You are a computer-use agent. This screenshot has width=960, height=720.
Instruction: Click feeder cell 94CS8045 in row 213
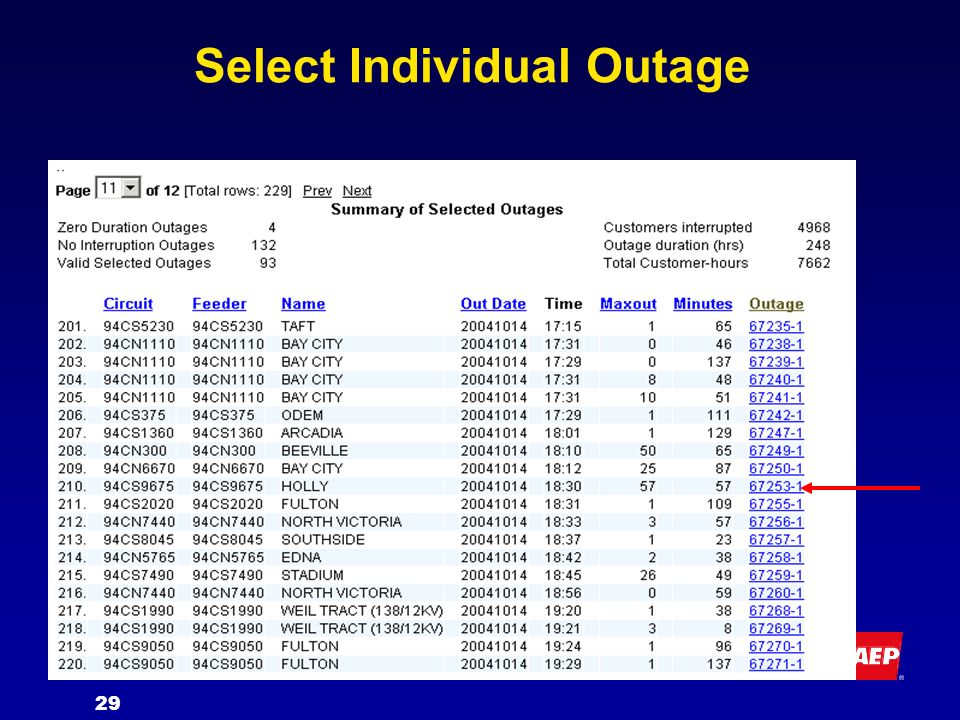[228, 539]
